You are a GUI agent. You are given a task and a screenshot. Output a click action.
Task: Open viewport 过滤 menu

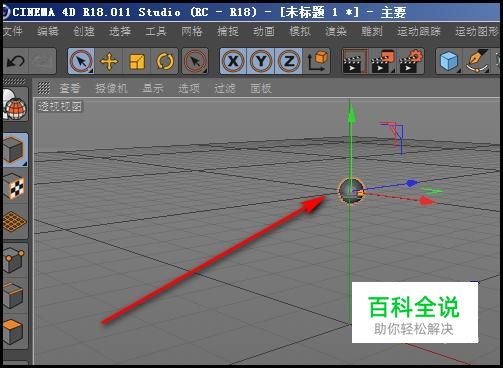pos(225,88)
